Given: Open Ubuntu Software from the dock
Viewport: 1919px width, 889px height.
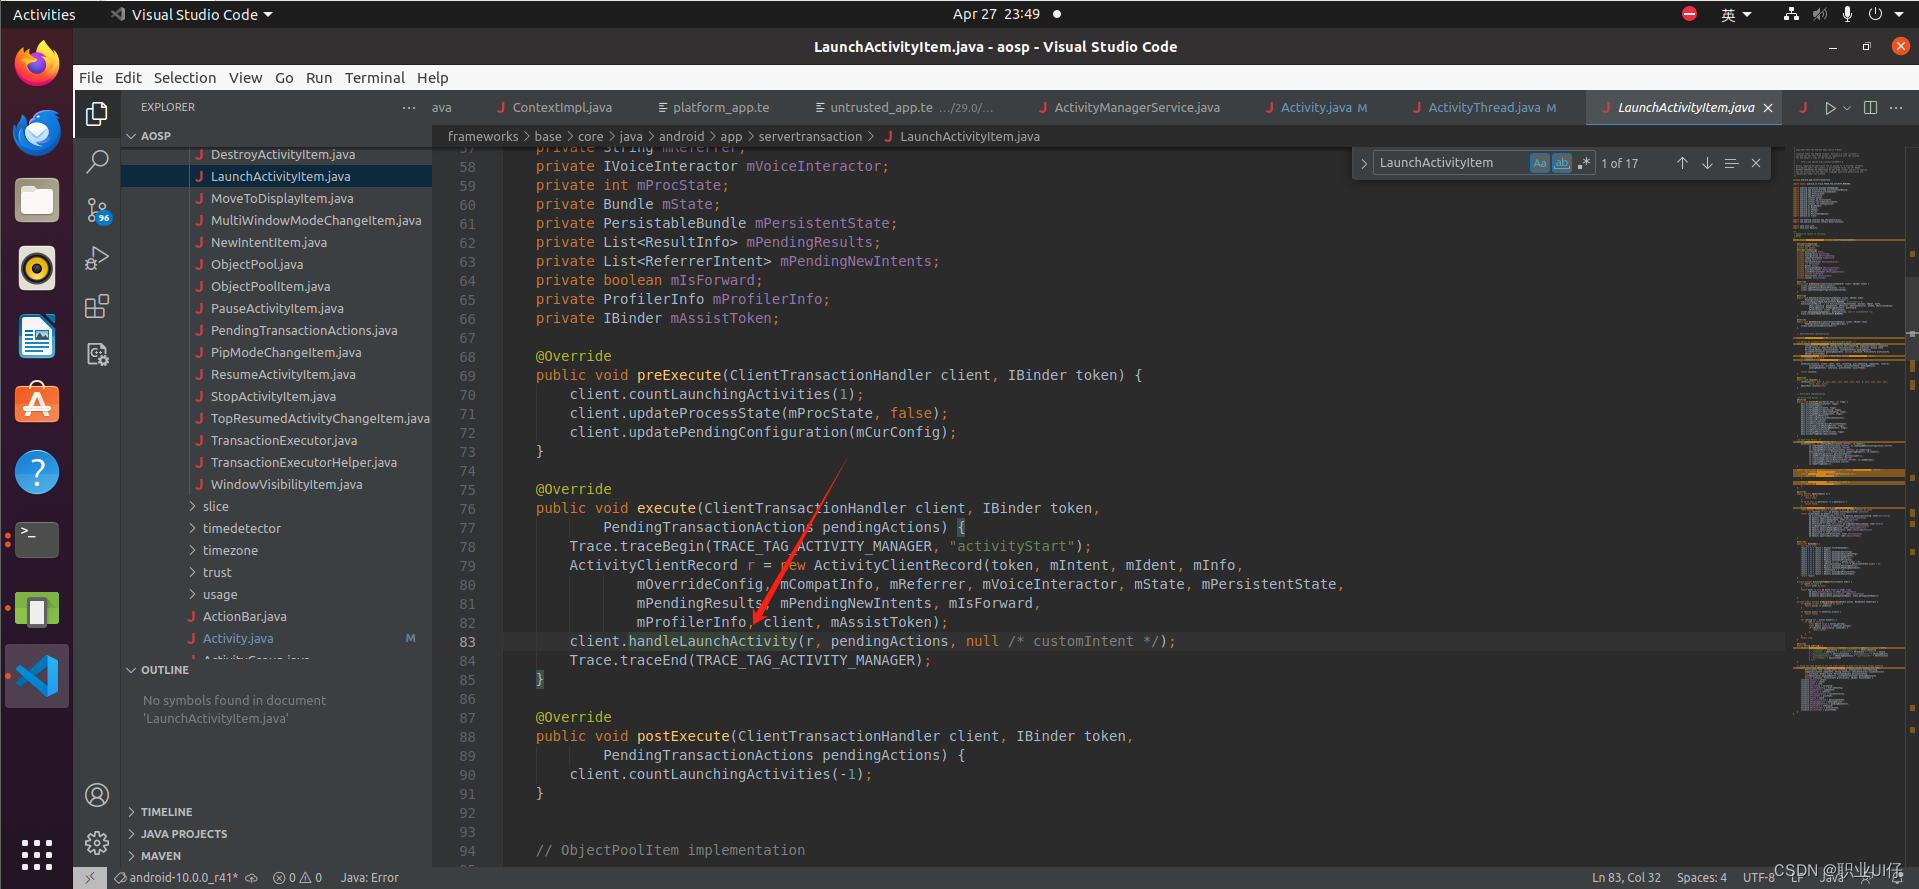Looking at the screenshot, I should 37,404.
